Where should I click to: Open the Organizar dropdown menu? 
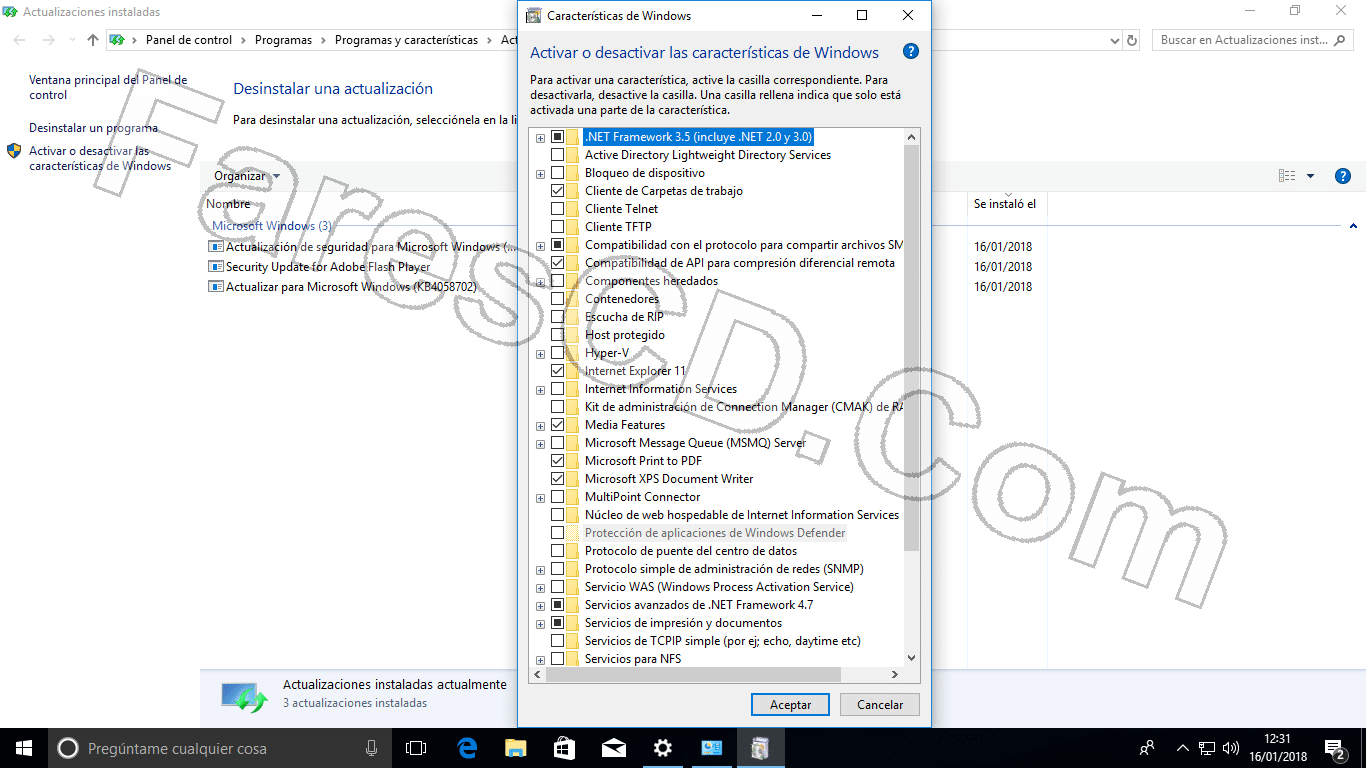tap(246, 176)
